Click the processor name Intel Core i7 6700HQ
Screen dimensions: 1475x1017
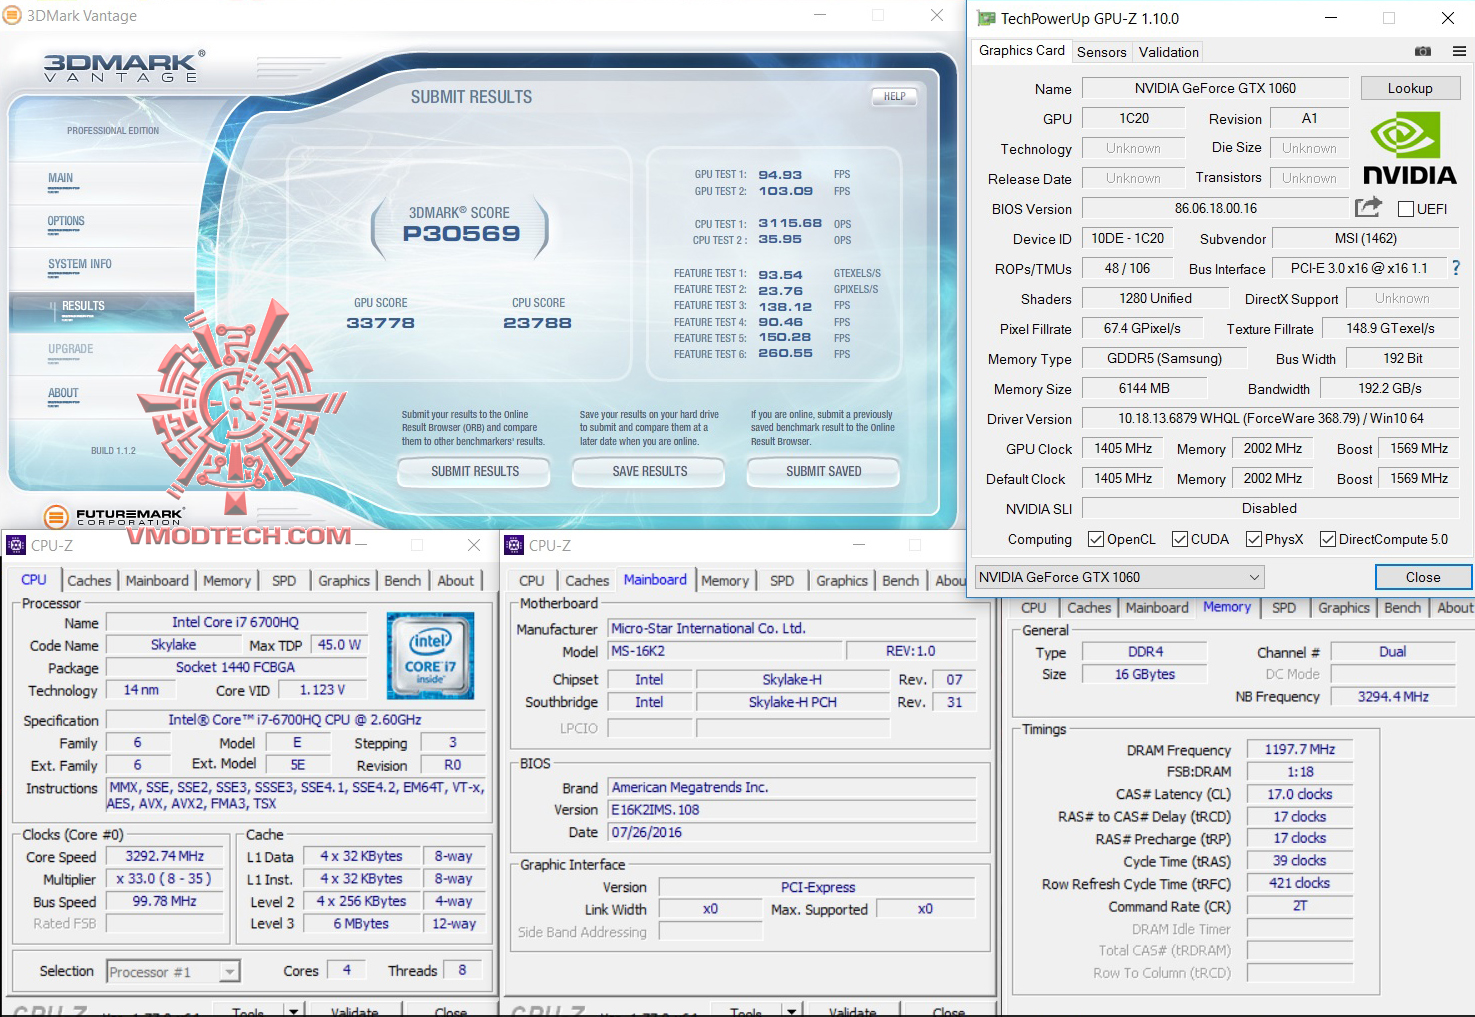click(x=235, y=622)
